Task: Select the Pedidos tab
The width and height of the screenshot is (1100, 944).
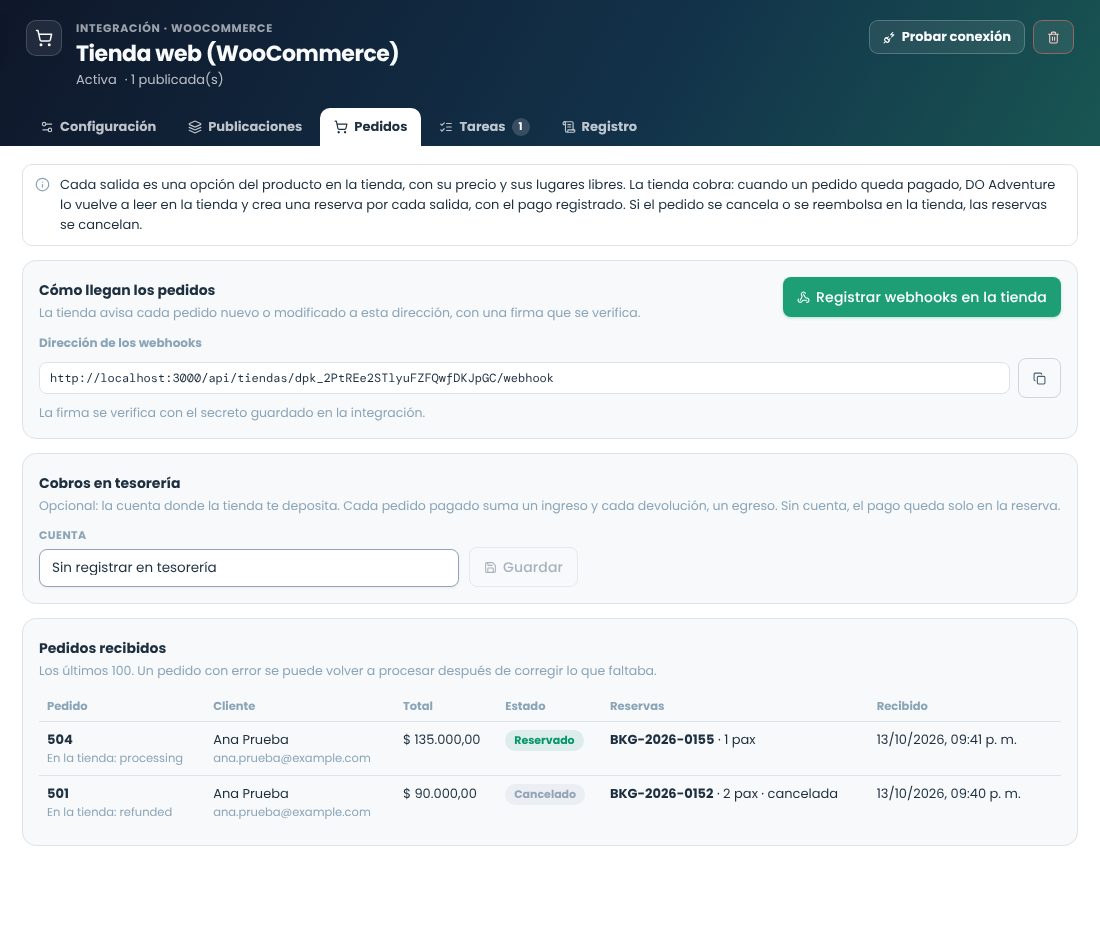Action: 370,127
